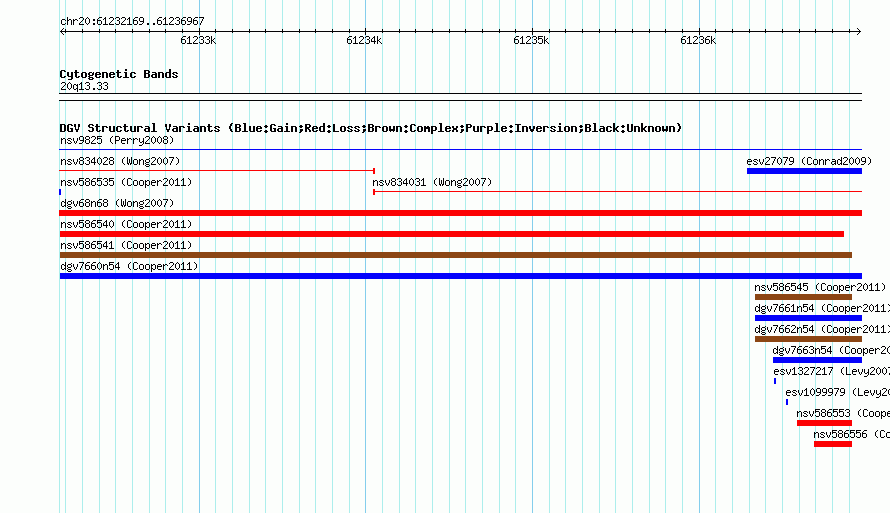Click the chr20:61232169..61236967 region label
The image size is (890, 513).
coord(132,21)
